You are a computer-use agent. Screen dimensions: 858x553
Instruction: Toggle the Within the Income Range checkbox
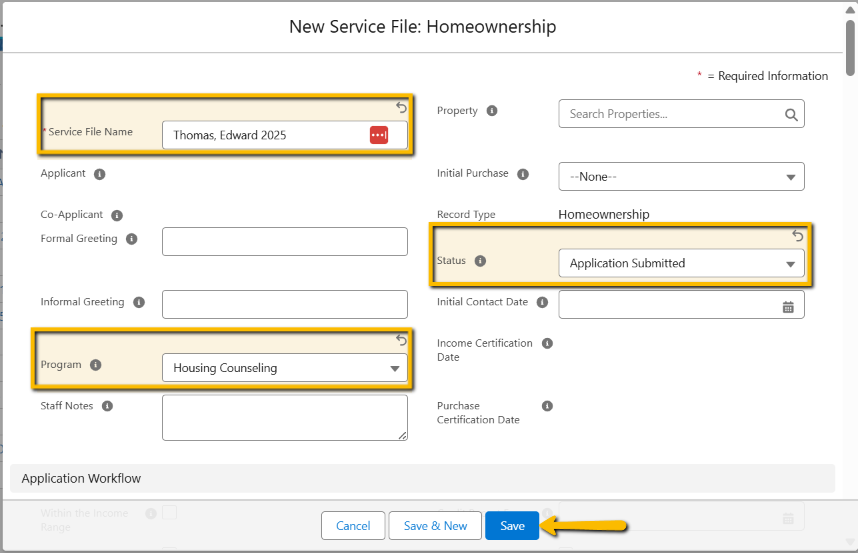coord(169,513)
